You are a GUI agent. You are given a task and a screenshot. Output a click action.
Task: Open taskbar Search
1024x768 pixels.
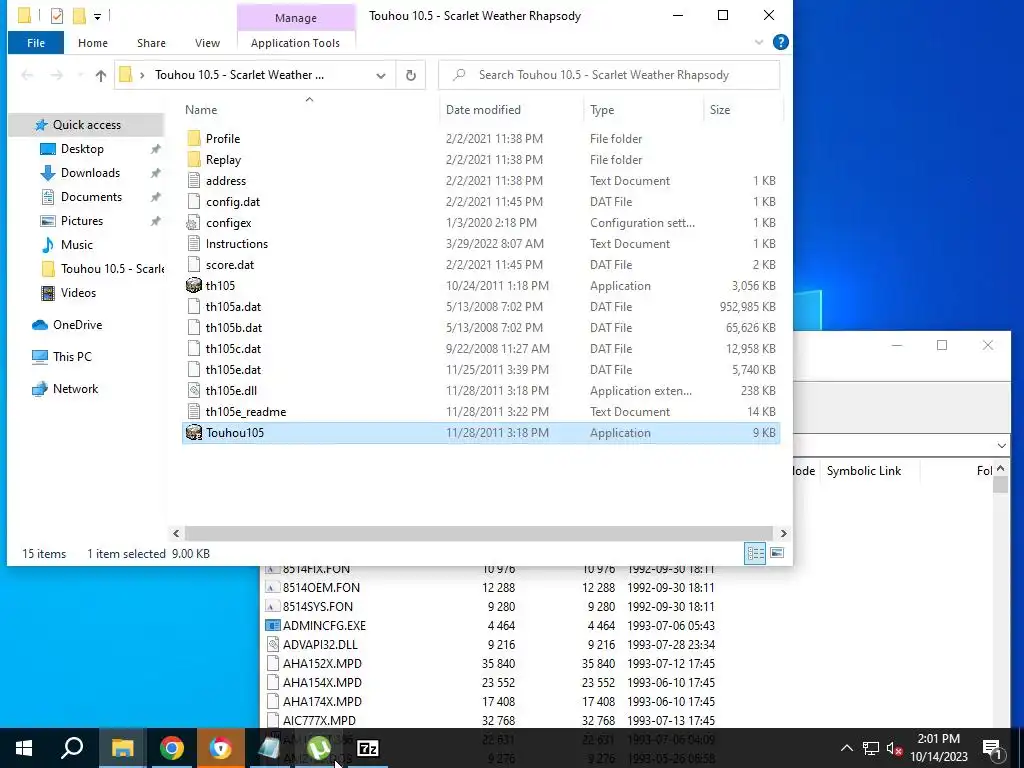coord(72,748)
